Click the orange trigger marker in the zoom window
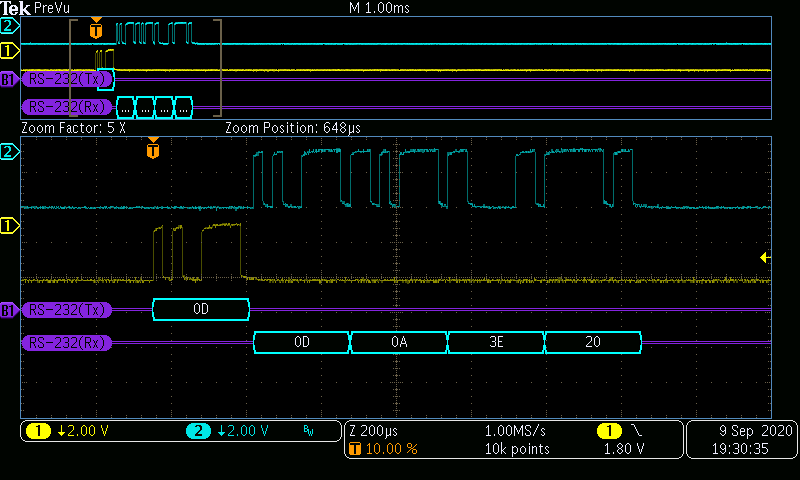The height and width of the screenshot is (480, 800). [x=153, y=150]
